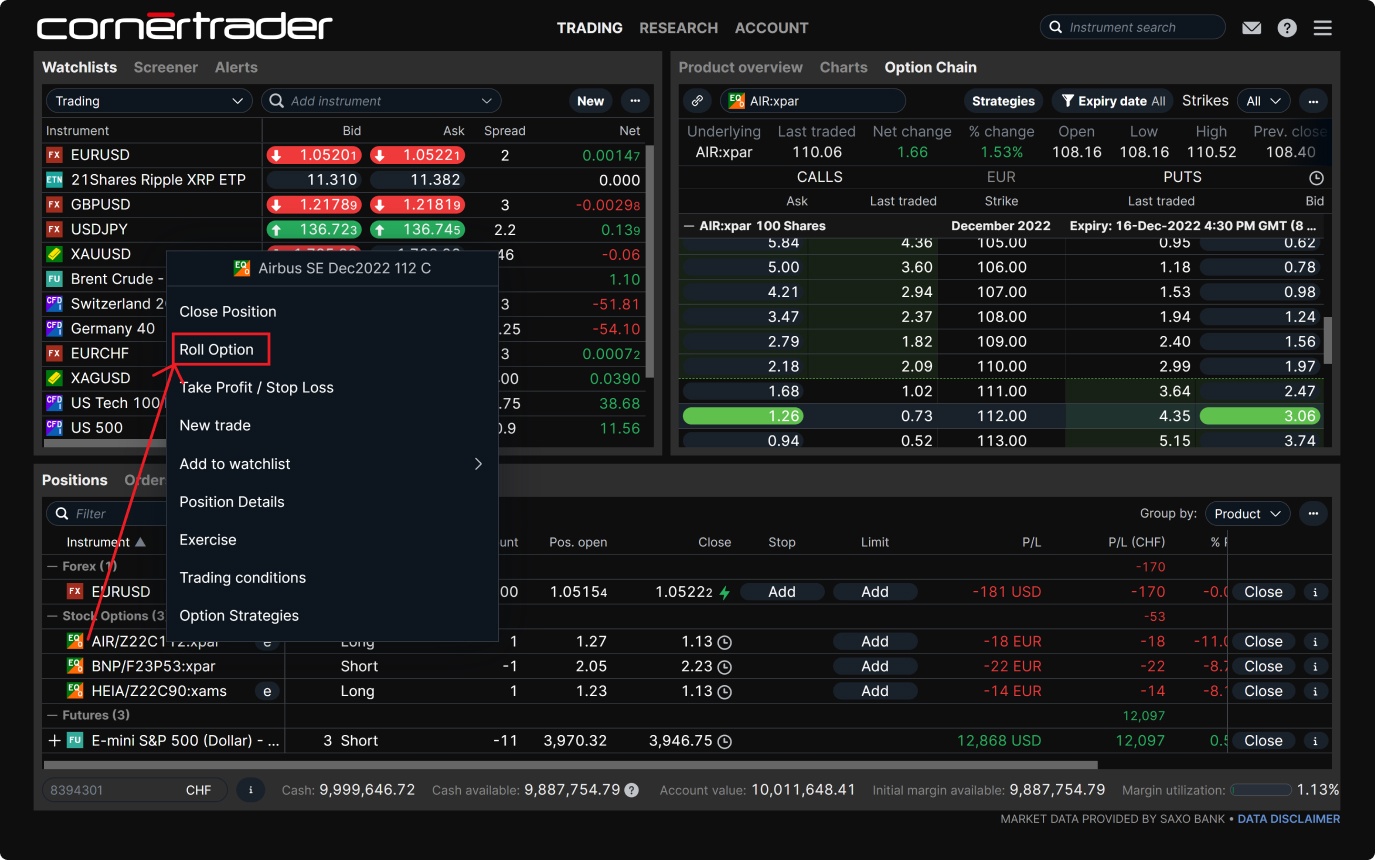The image size is (1375, 860).
Task: Choose Close Position from context menu
Action: coord(228,312)
